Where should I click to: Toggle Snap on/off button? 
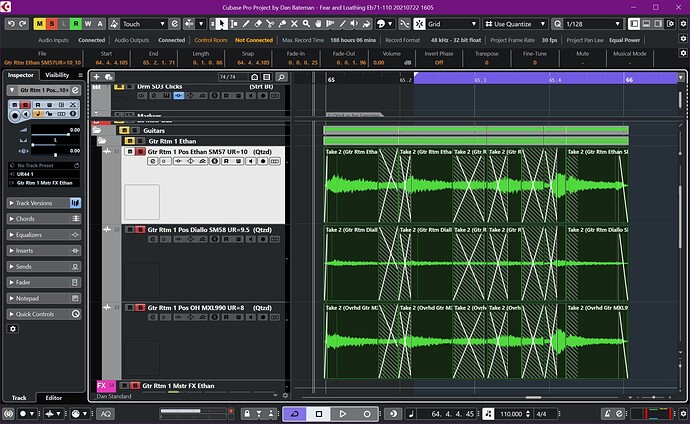[419, 24]
